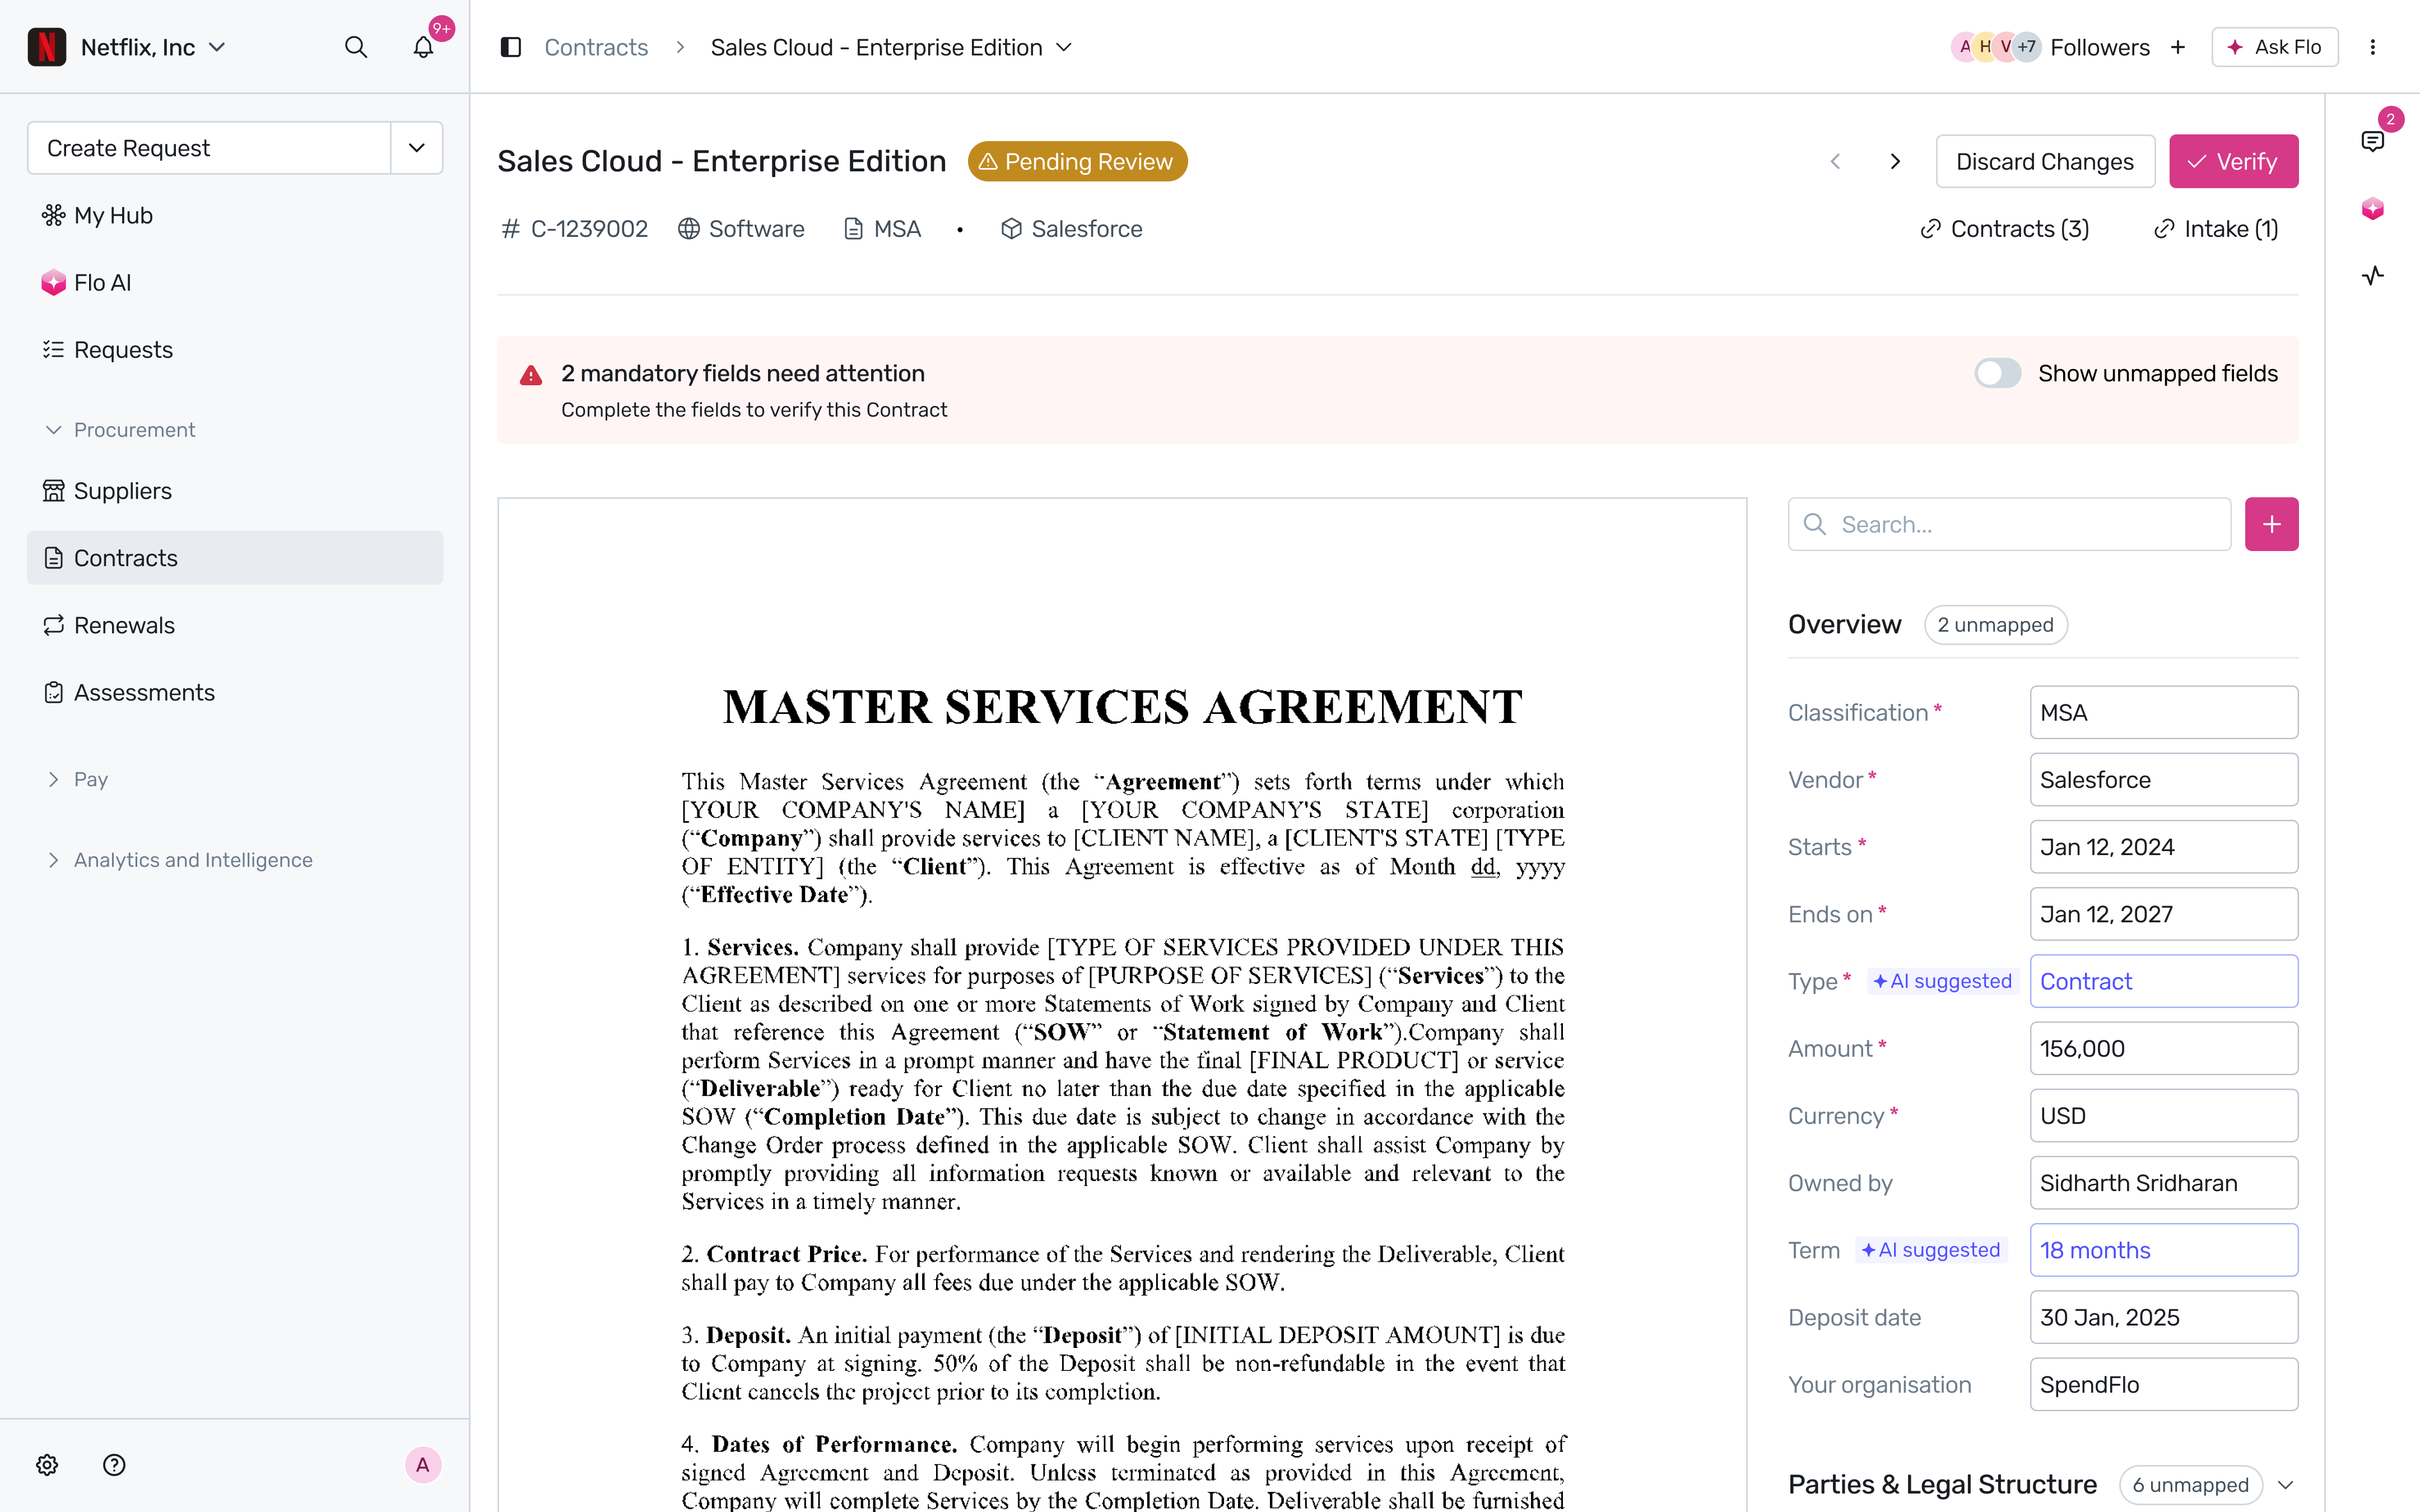Screen dimensions: 2420x1512
Task: Open Suppliers in the sidebar
Action: 235,491
